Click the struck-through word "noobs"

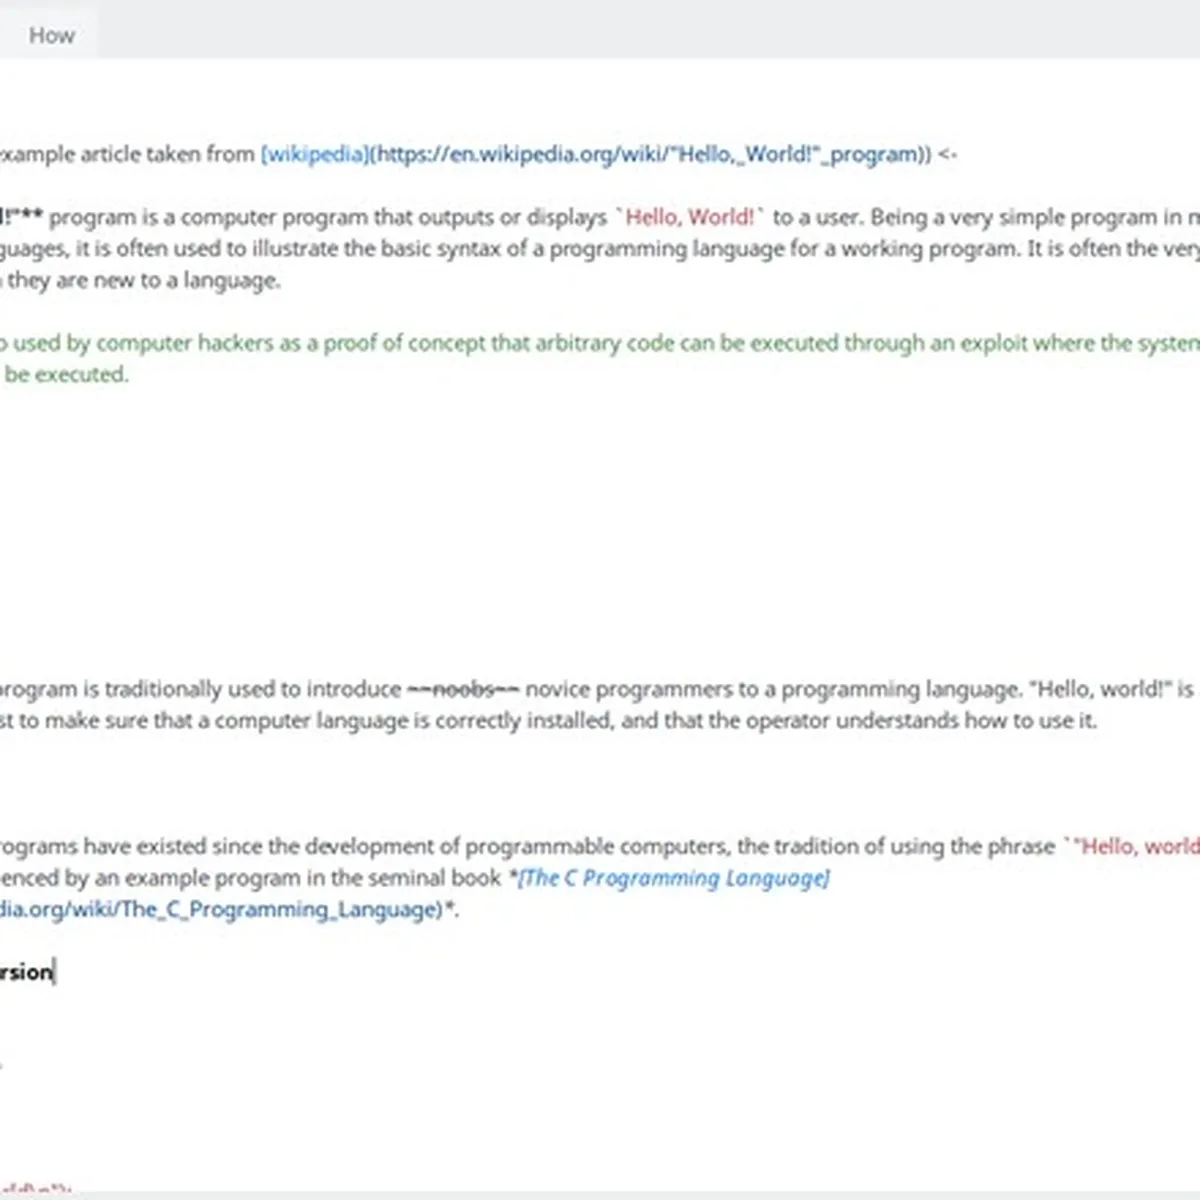463,689
